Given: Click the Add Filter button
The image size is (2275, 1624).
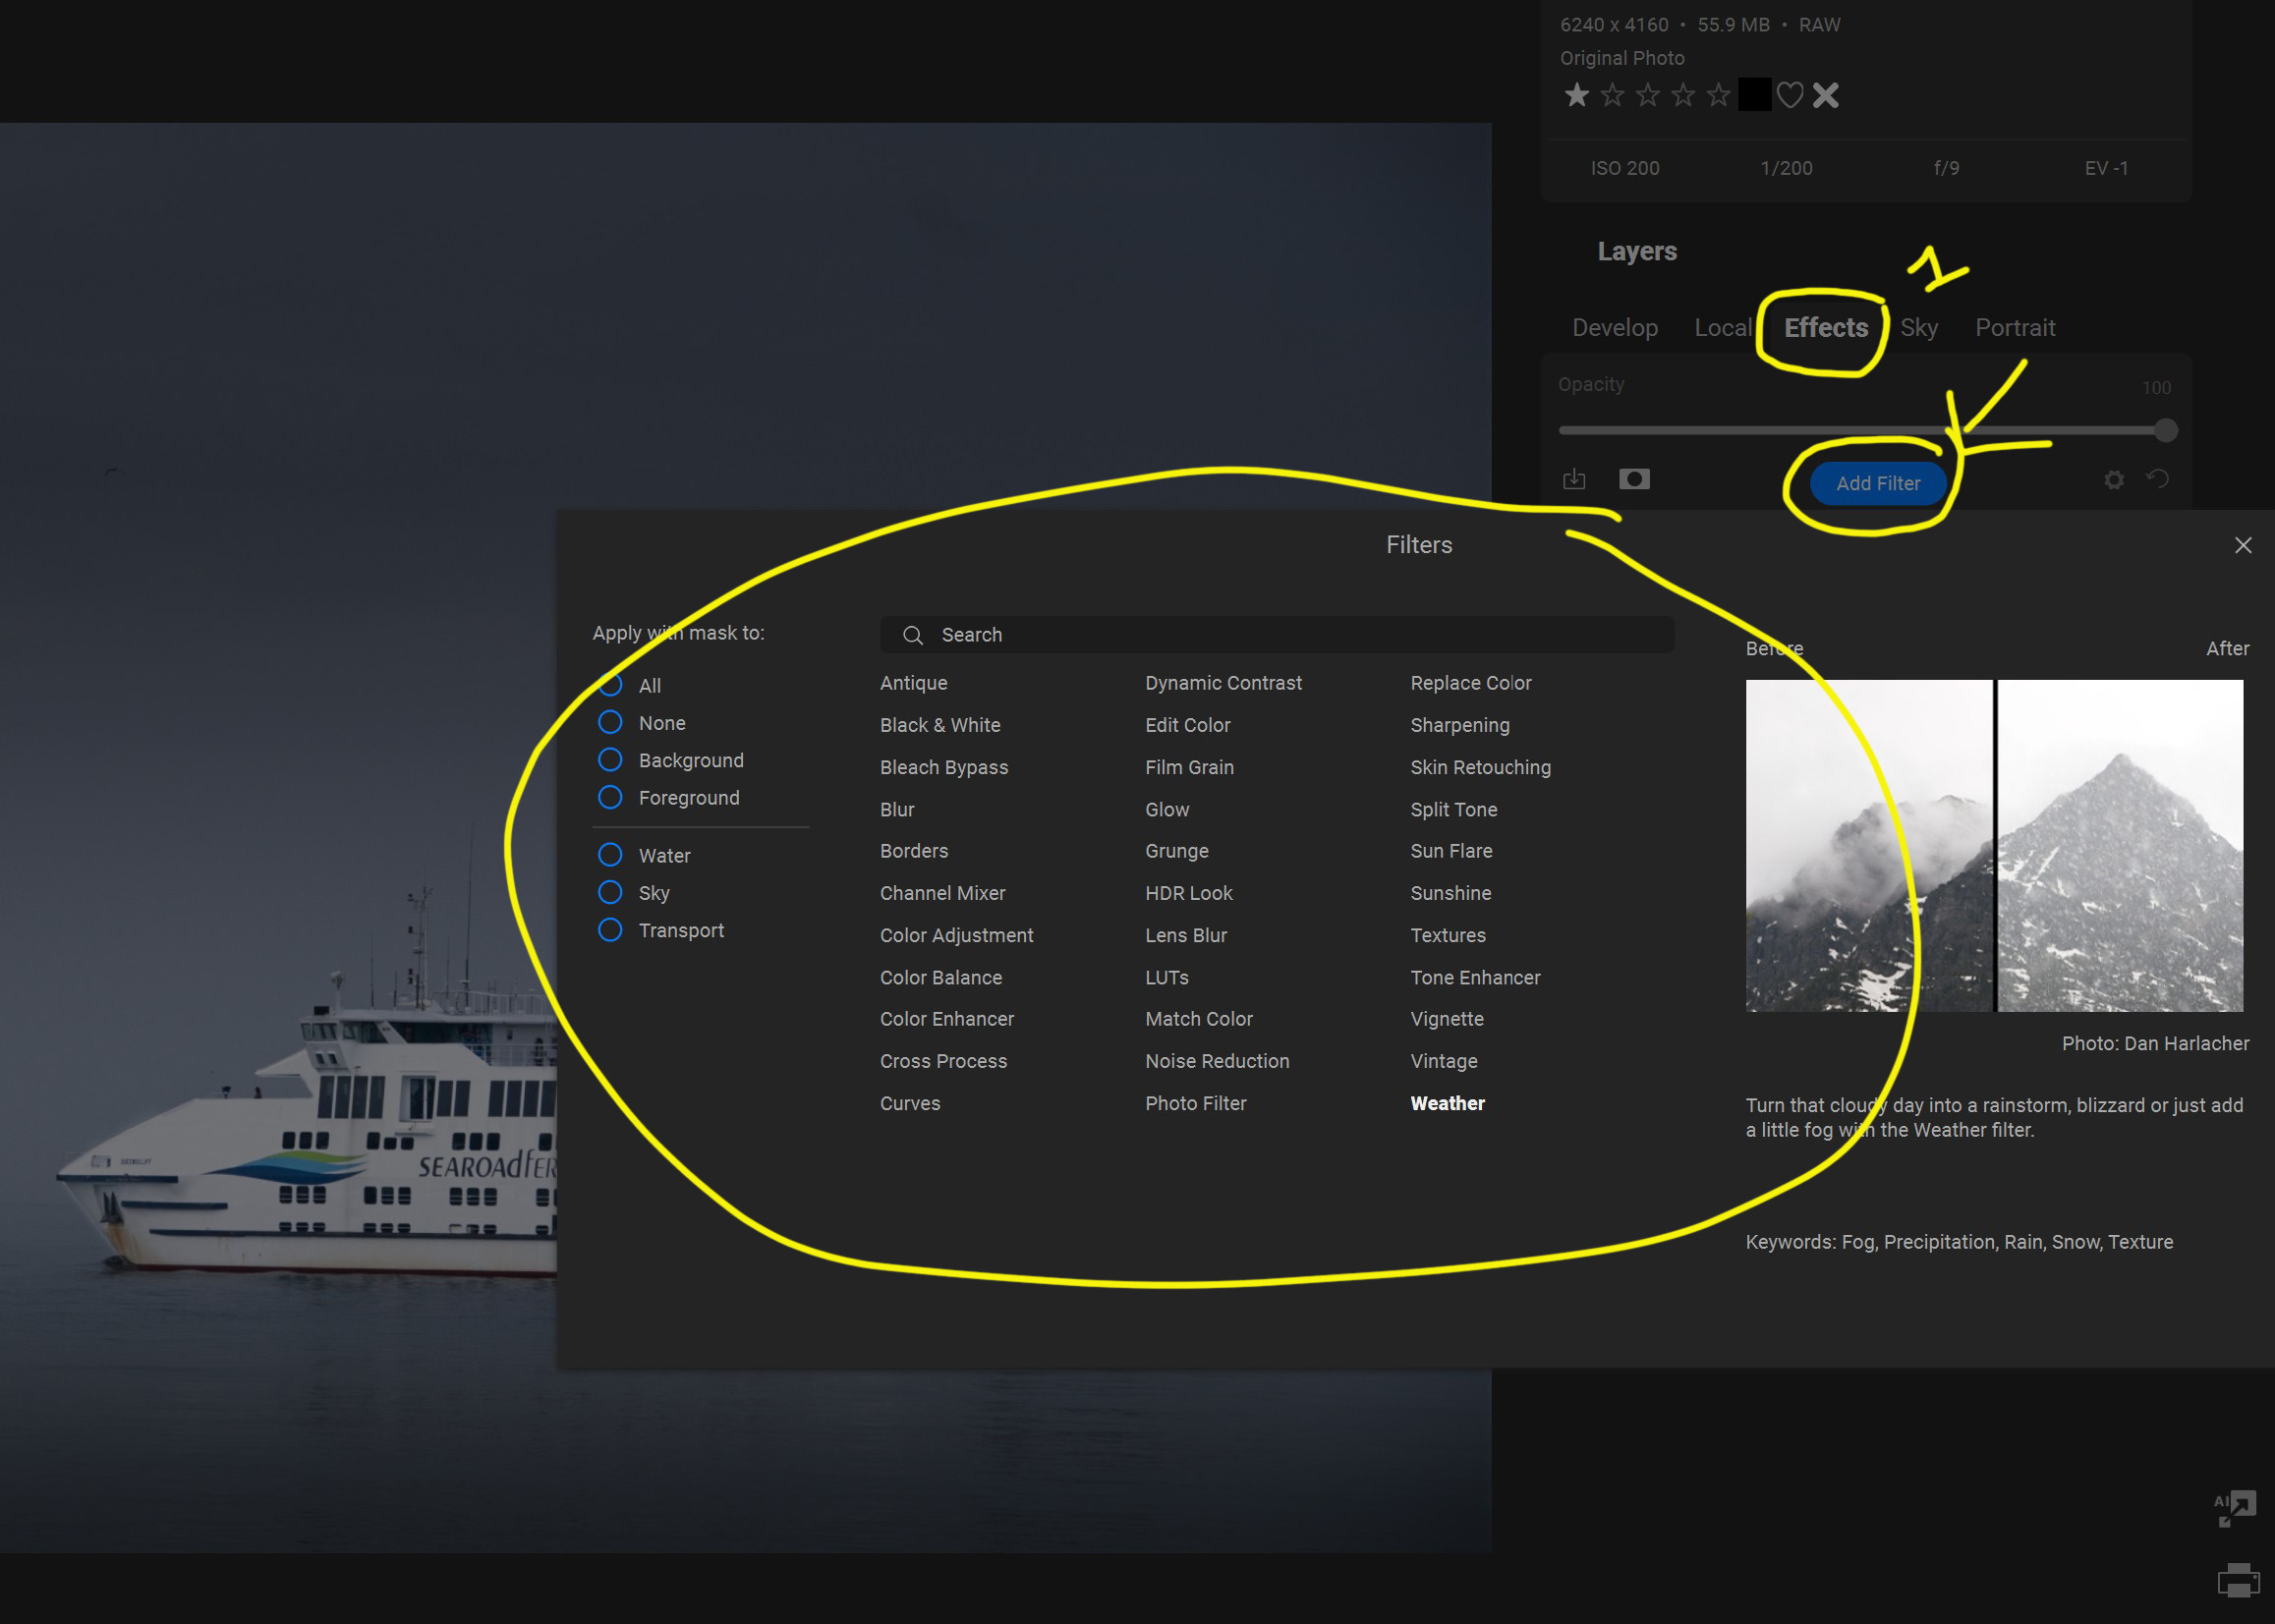Looking at the screenshot, I should [x=1877, y=483].
